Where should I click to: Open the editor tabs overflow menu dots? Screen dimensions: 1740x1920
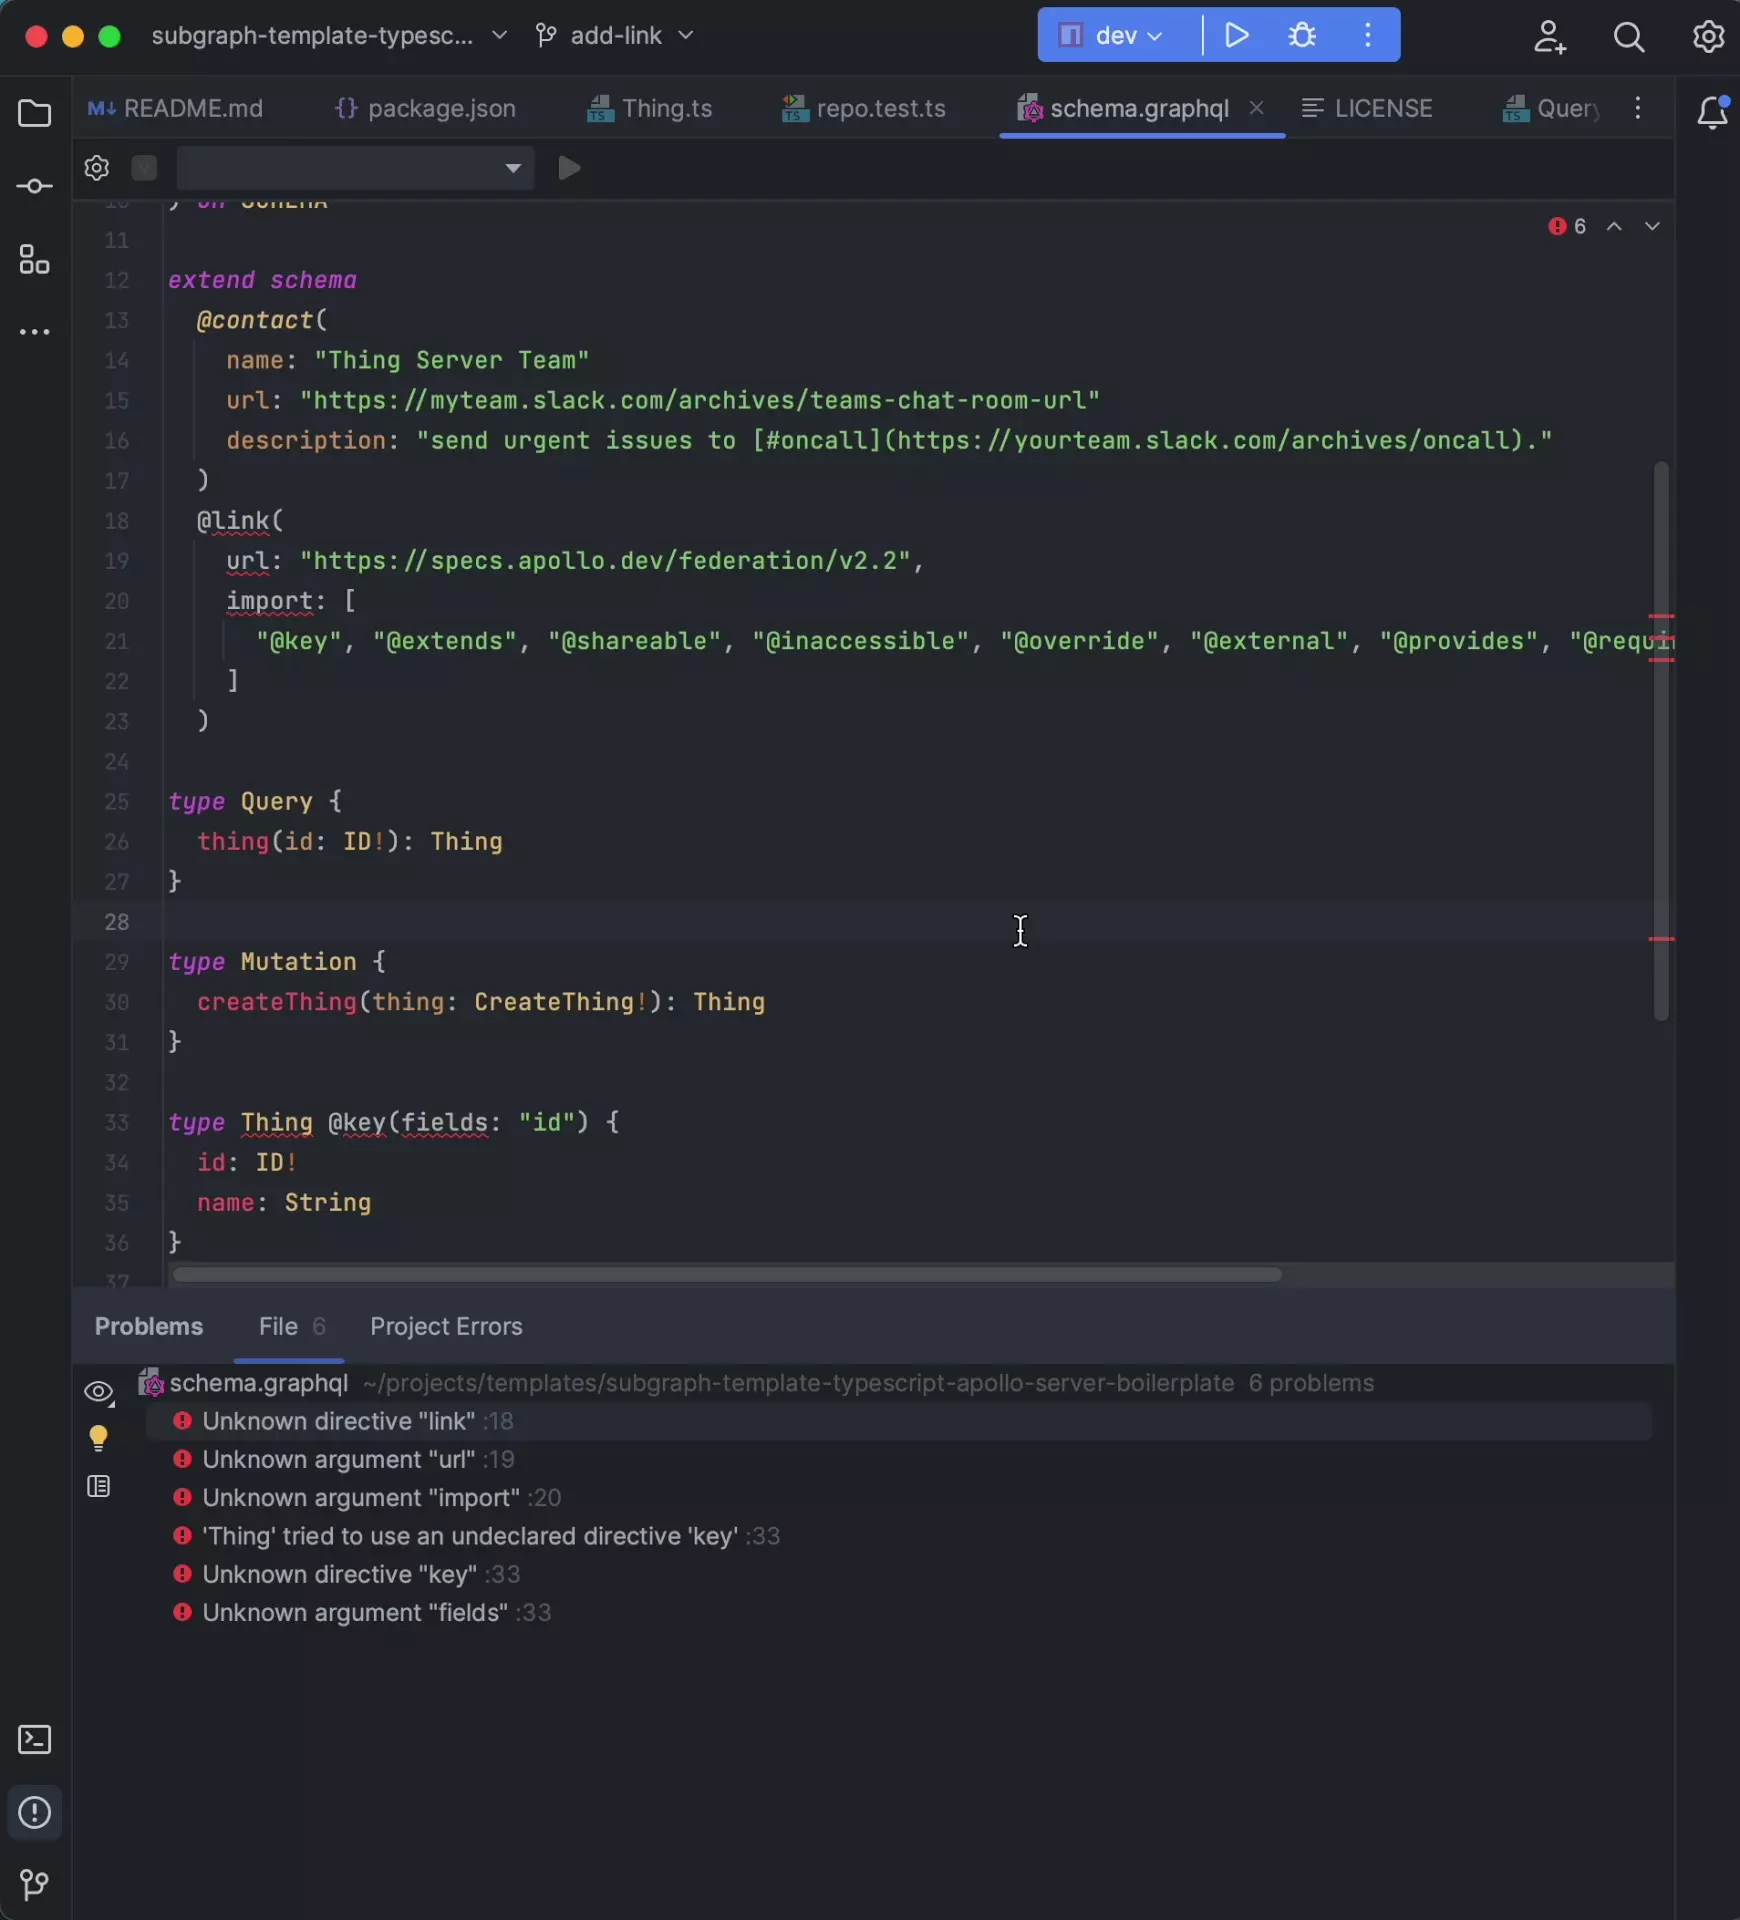pos(1638,108)
